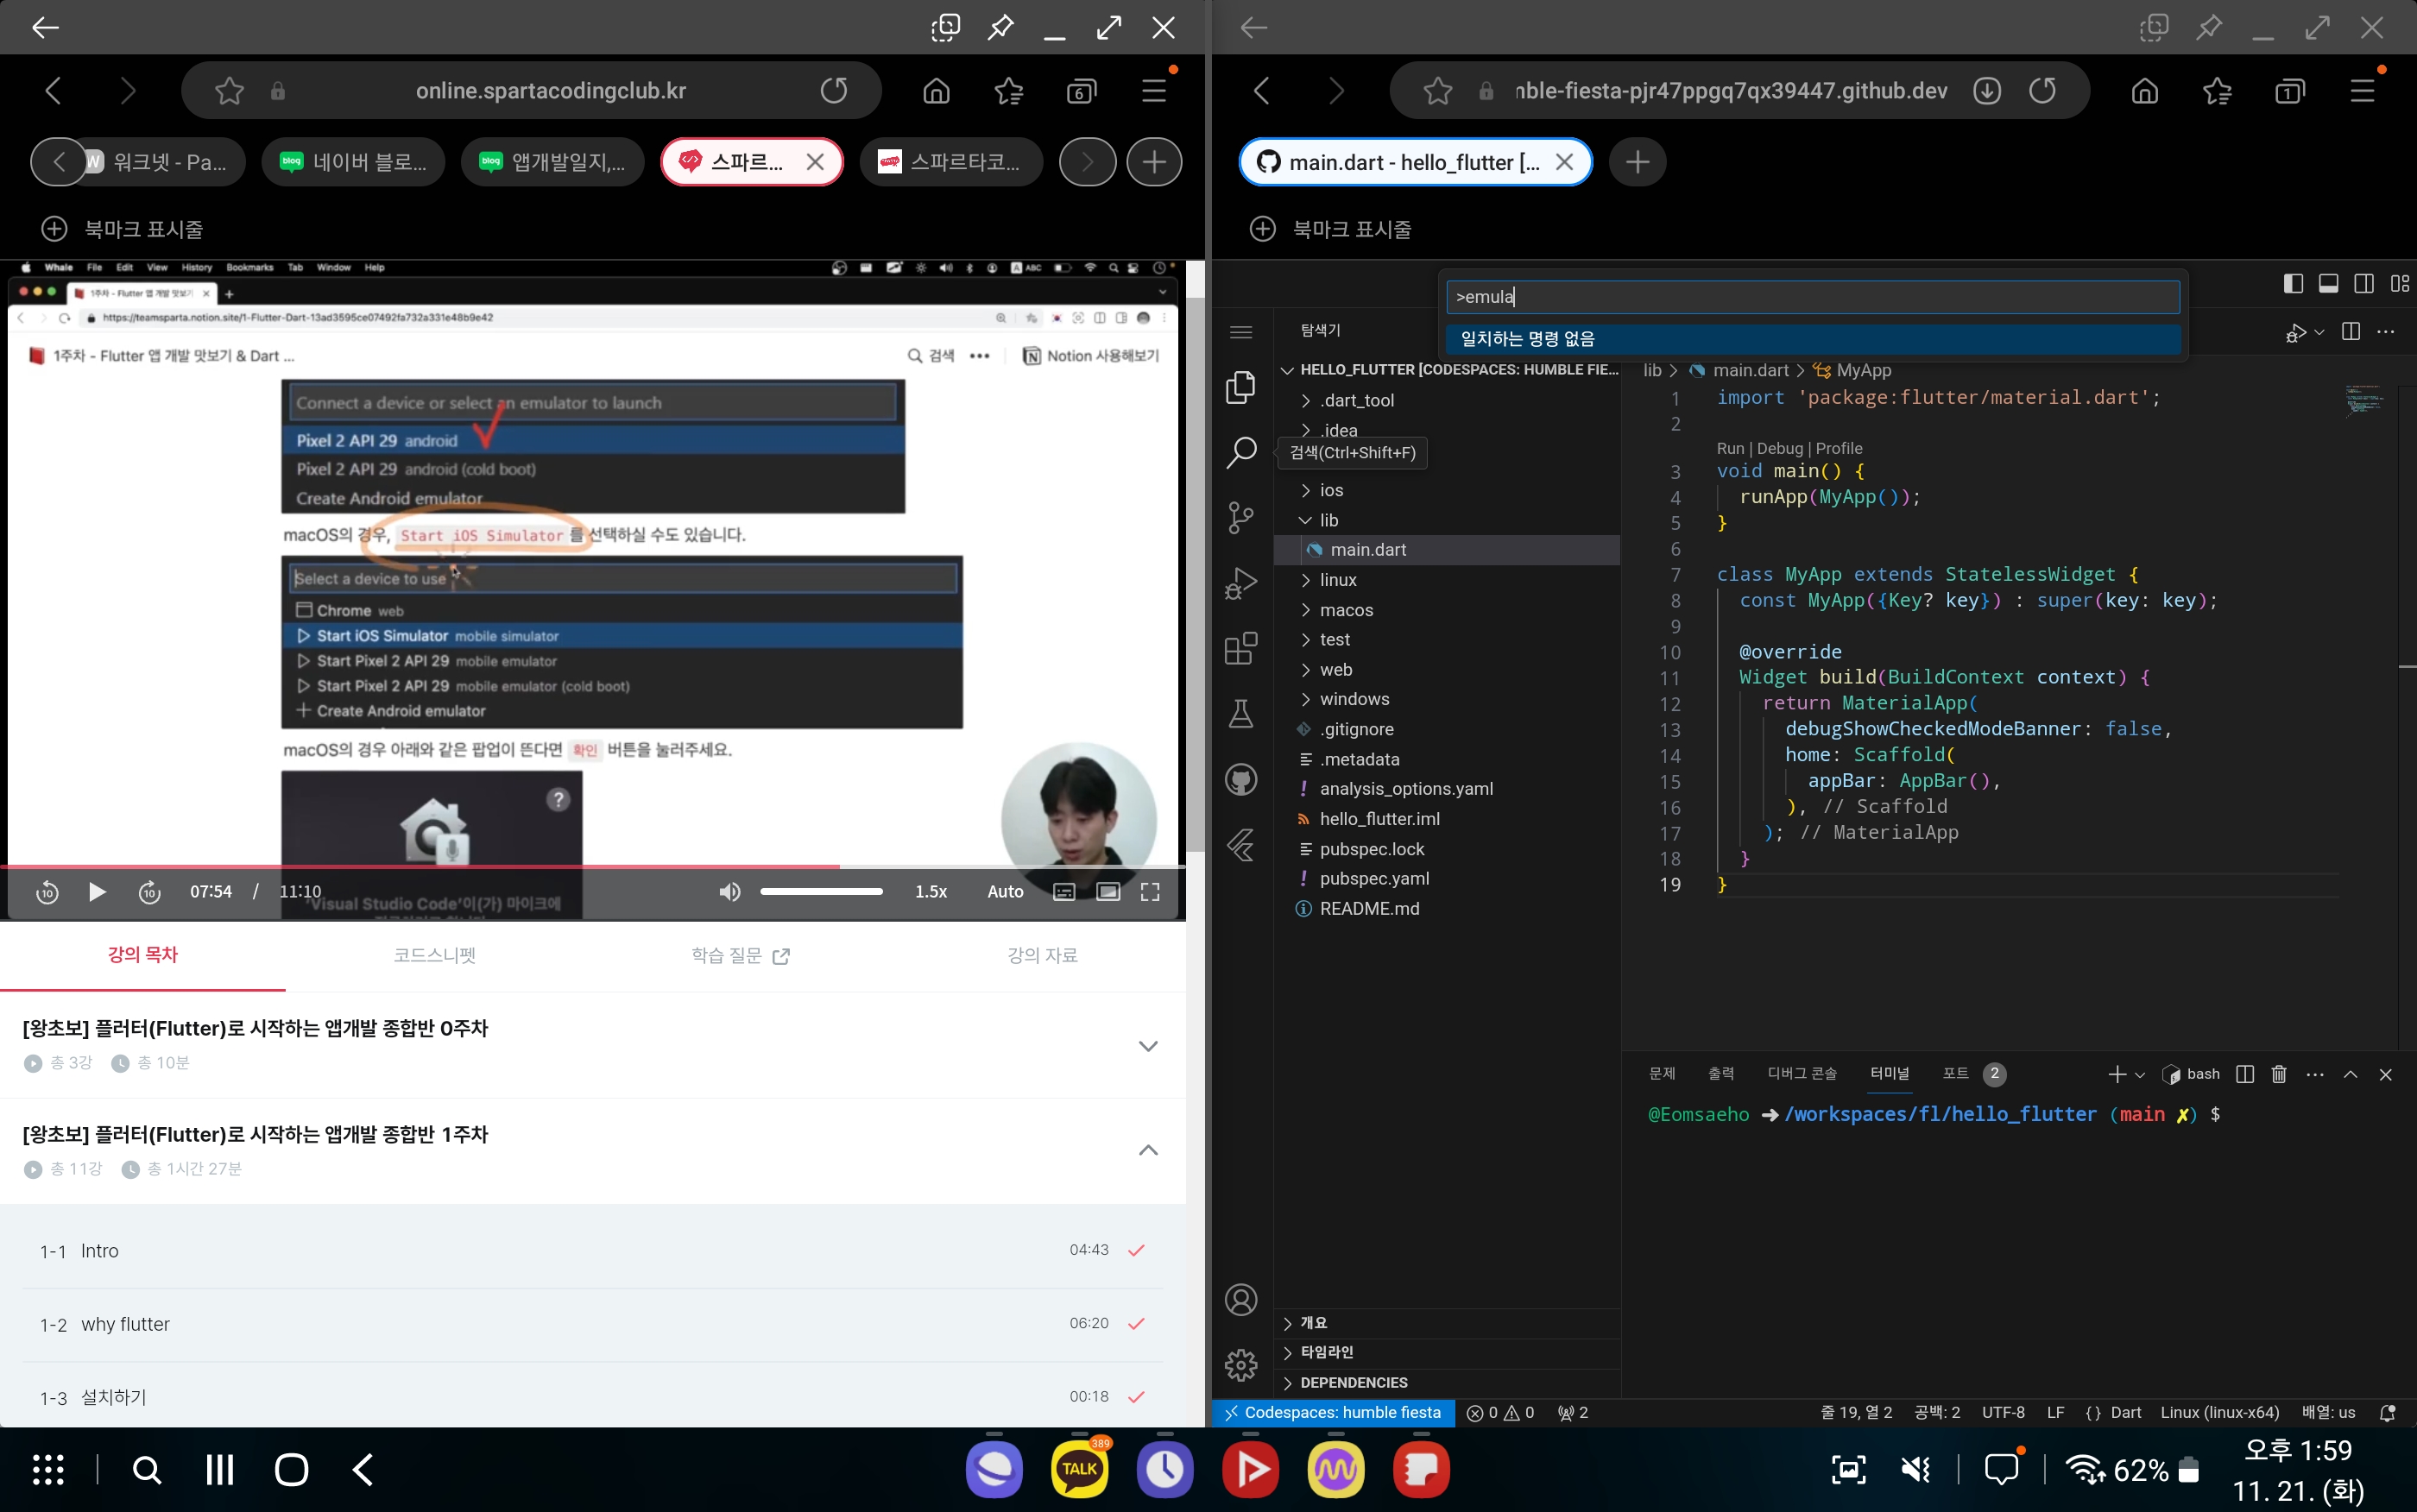Open the KakaoTalk app in the taskbar
The width and height of the screenshot is (2417, 1512).
pyautogui.click(x=1080, y=1469)
